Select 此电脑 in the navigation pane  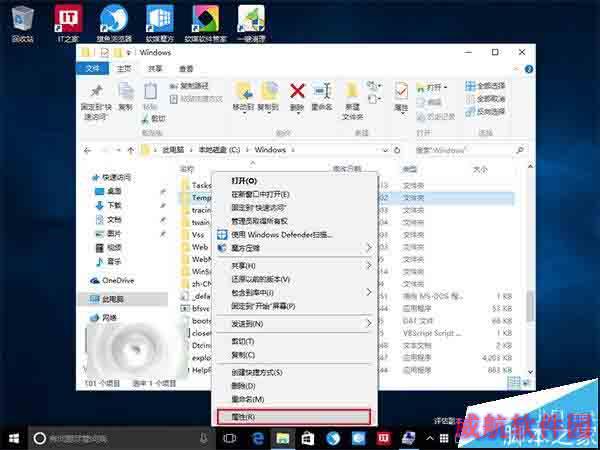[x=123, y=299]
